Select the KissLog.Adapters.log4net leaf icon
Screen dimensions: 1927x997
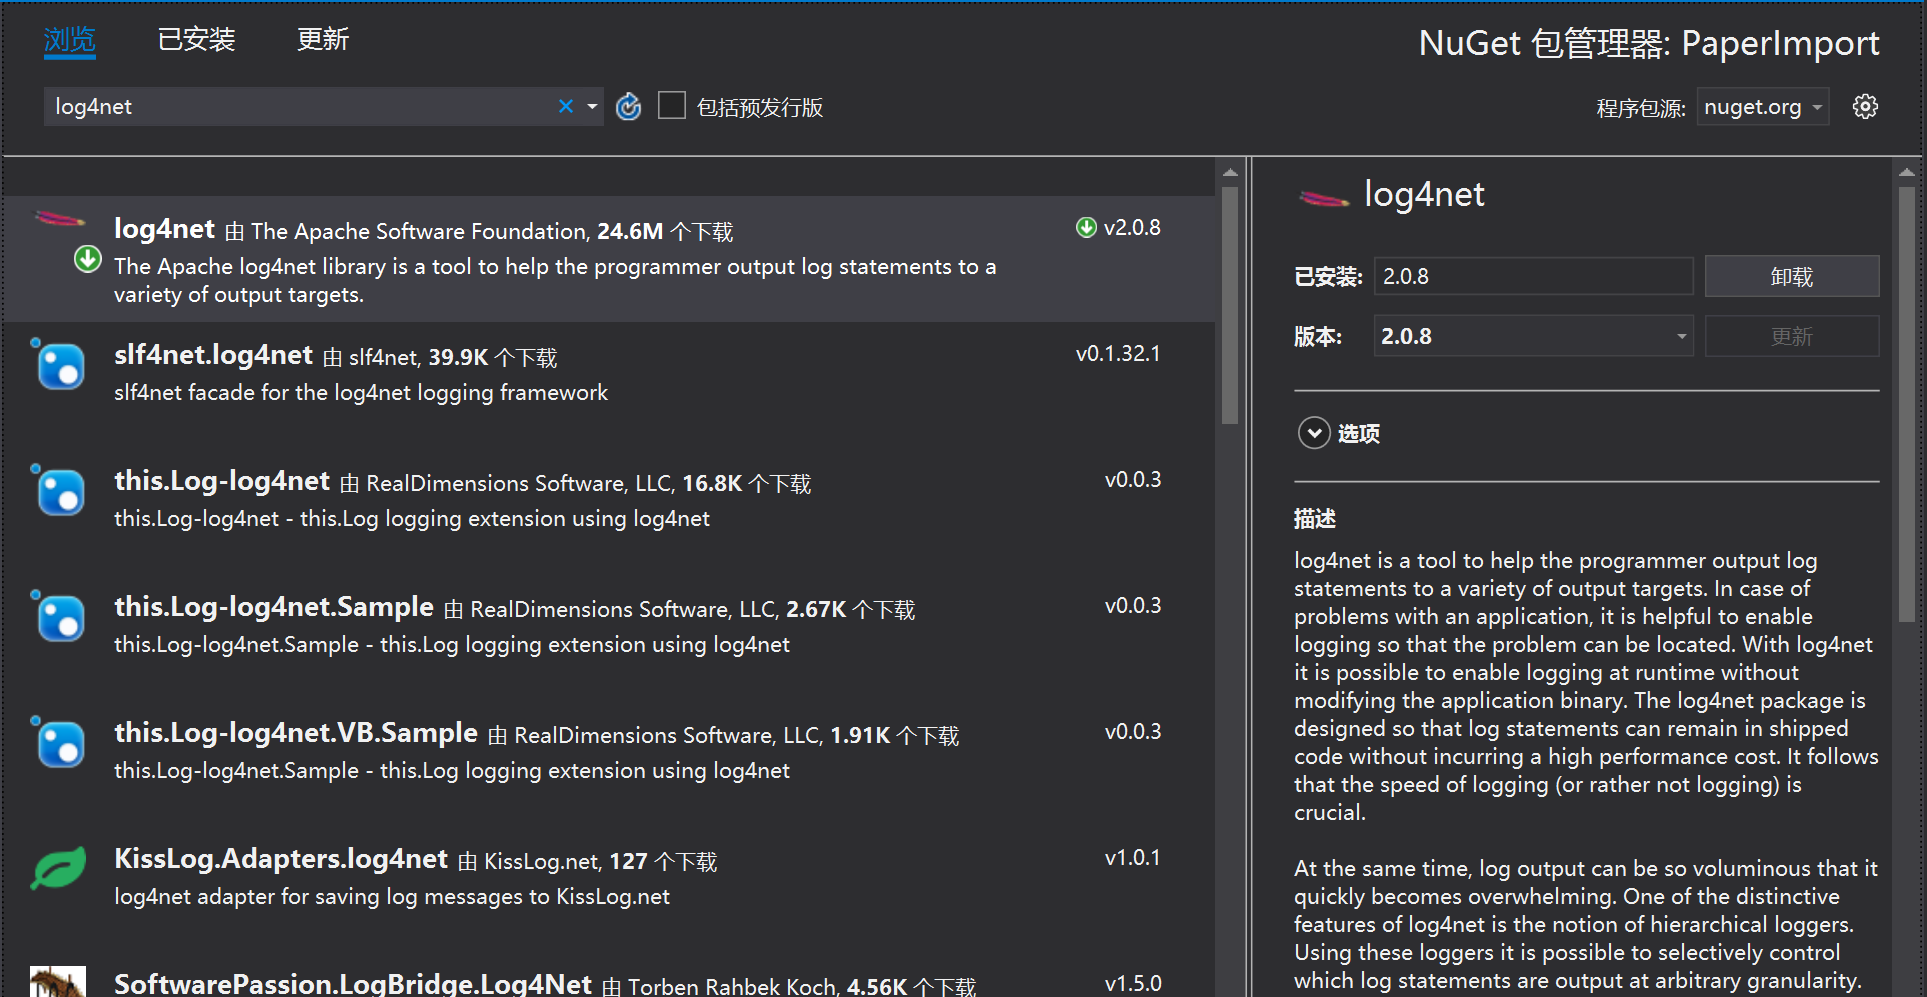(x=58, y=868)
